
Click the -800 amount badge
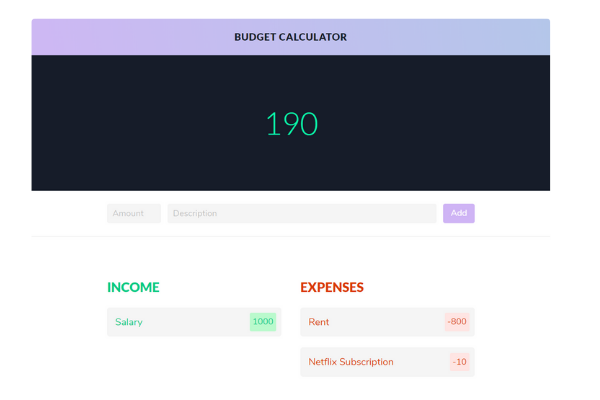[457, 322]
